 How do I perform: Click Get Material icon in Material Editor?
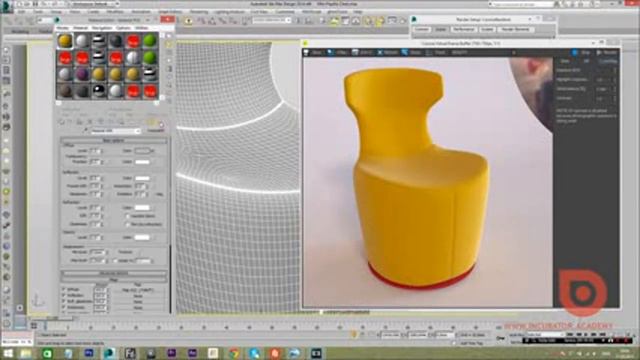(61, 122)
